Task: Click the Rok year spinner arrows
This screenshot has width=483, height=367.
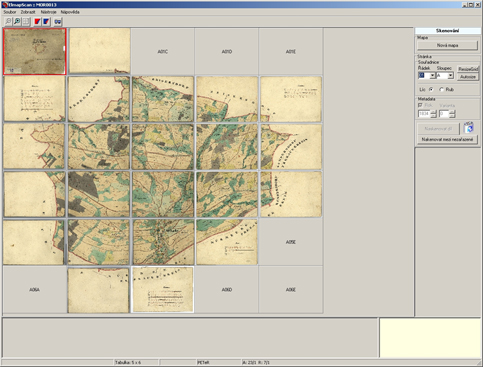Action: (x=433, y=114)
